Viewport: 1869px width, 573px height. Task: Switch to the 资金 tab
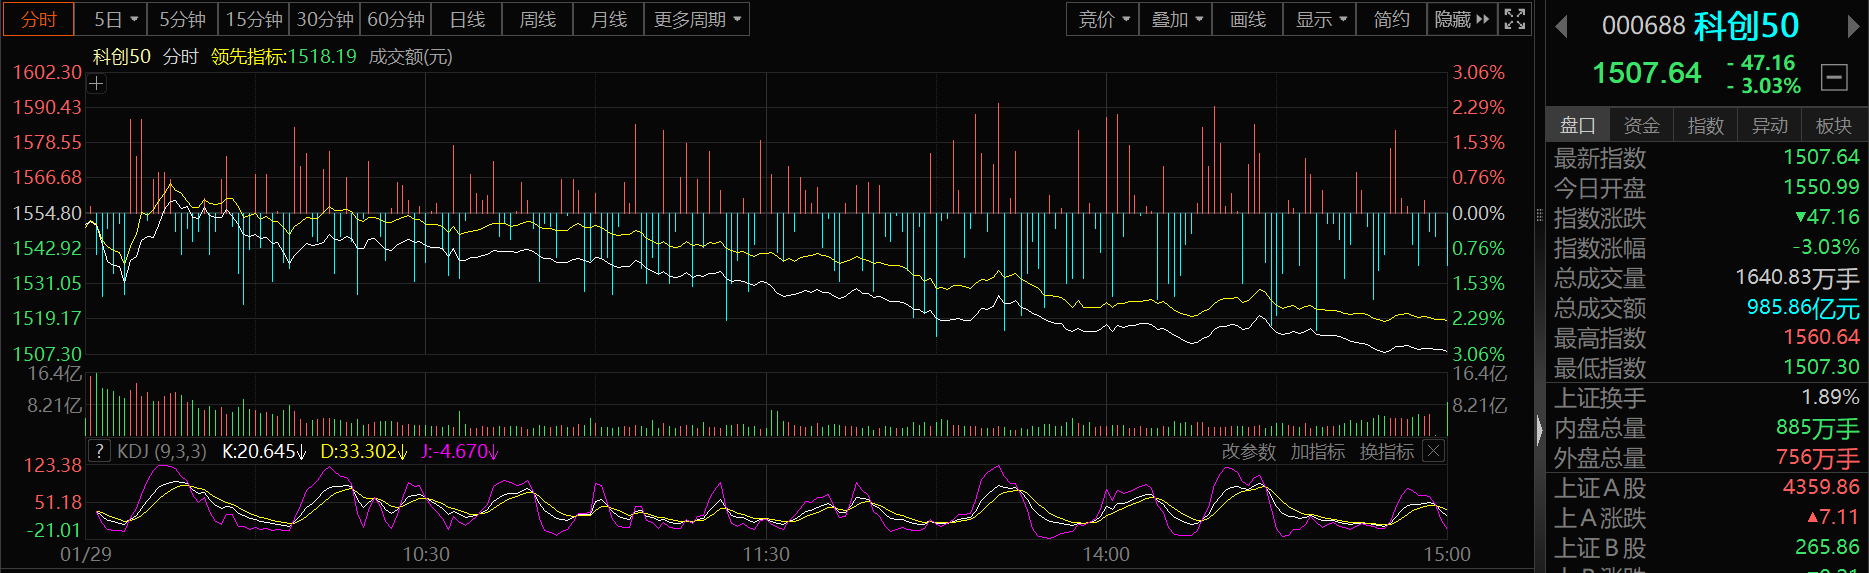pyautogui.click(x=1641, y=125)
